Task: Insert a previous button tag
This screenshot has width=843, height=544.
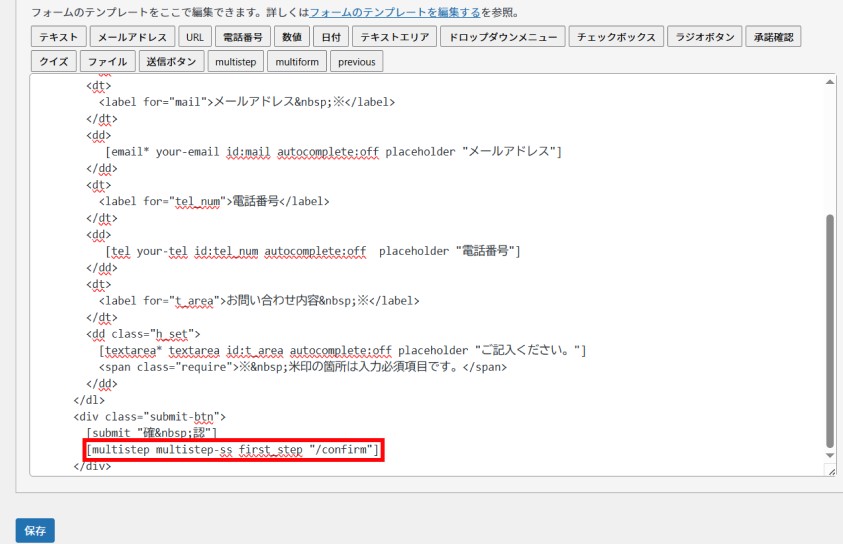Action: pos(356,62)
